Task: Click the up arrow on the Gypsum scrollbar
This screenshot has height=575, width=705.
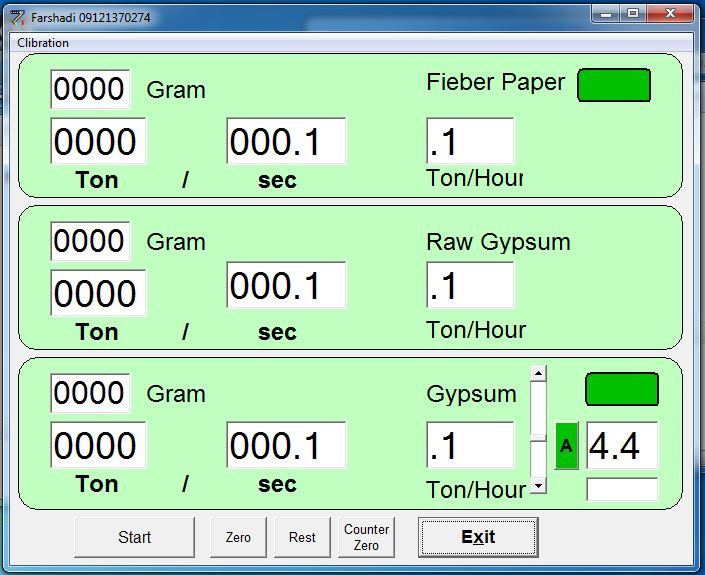Action: (539, 373)
